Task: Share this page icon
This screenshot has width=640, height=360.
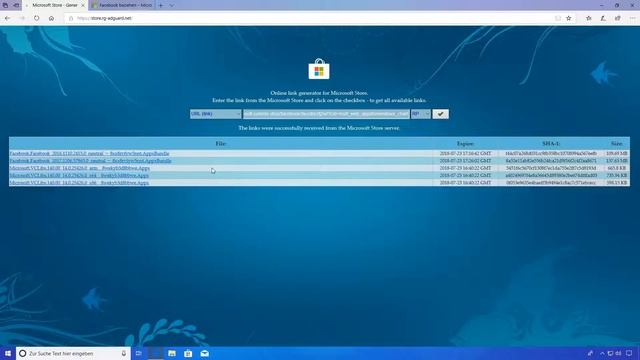Action: [618, 18]
